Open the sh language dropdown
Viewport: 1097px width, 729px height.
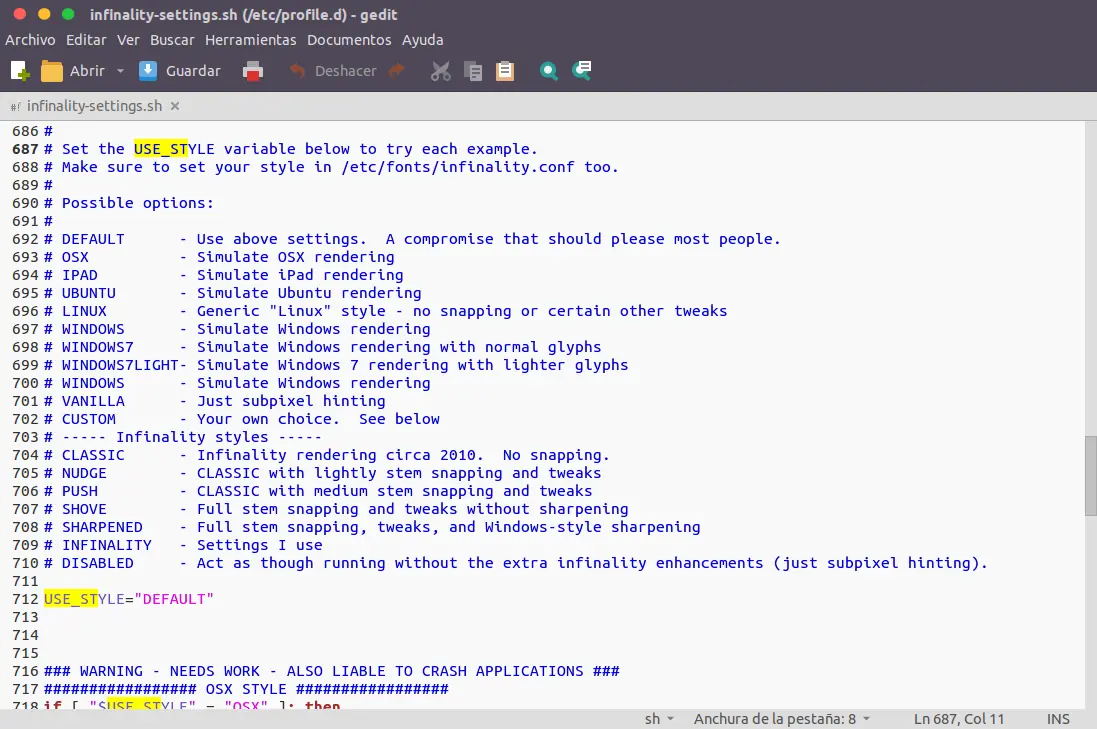[659, 719]
